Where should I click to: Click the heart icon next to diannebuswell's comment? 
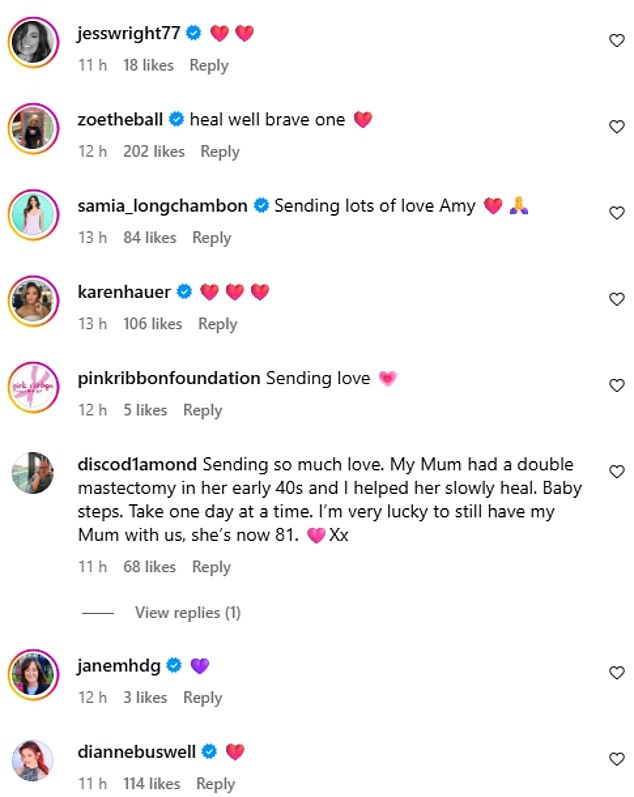click(617, 759)
